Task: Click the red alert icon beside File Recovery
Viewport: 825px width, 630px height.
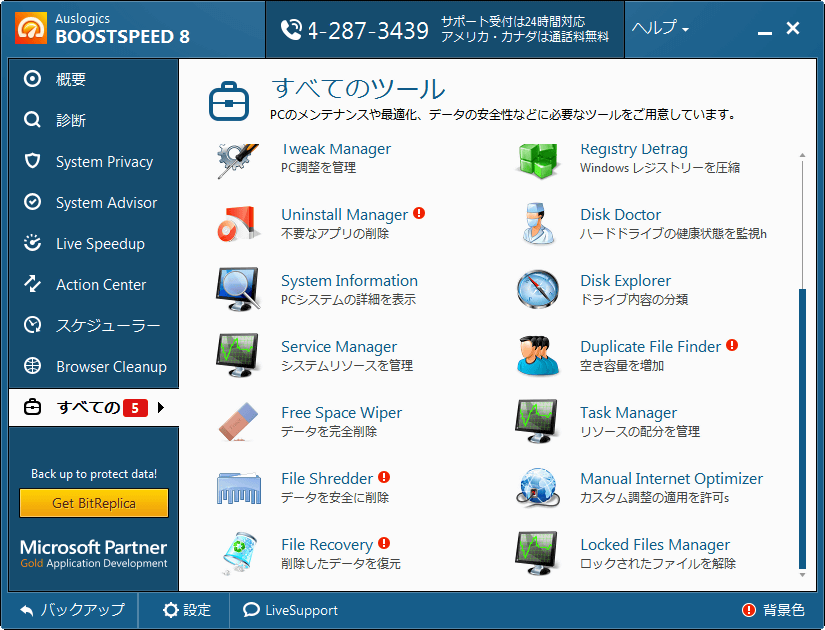Action: tap(384, 543)
